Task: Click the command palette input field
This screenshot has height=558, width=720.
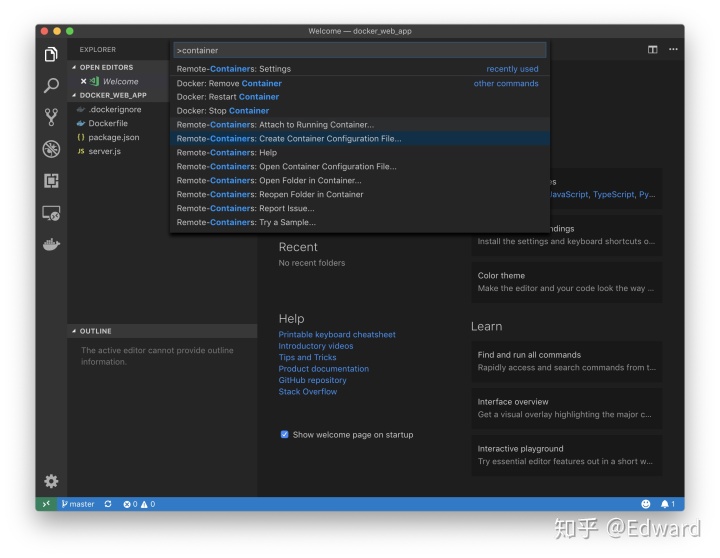Action: [360, 50]
